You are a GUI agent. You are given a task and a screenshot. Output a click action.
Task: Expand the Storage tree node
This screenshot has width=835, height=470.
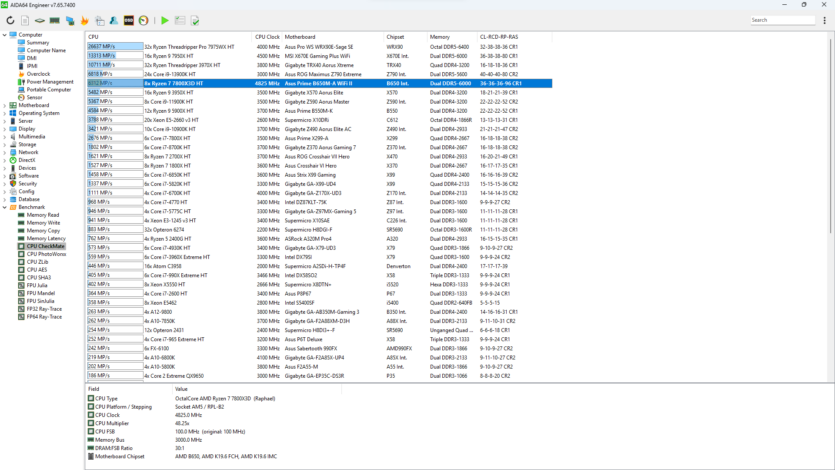pos(5,145)
